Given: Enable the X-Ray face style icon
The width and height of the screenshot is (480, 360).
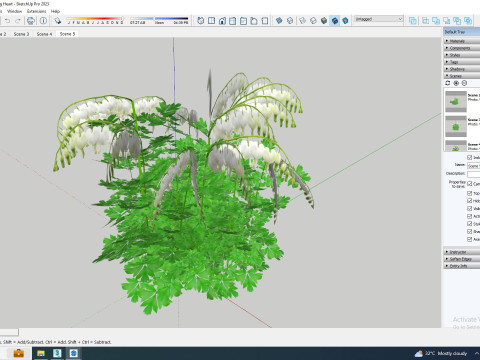Looking at the screenshot, I should pyautogui.click(x=279, y=21).
